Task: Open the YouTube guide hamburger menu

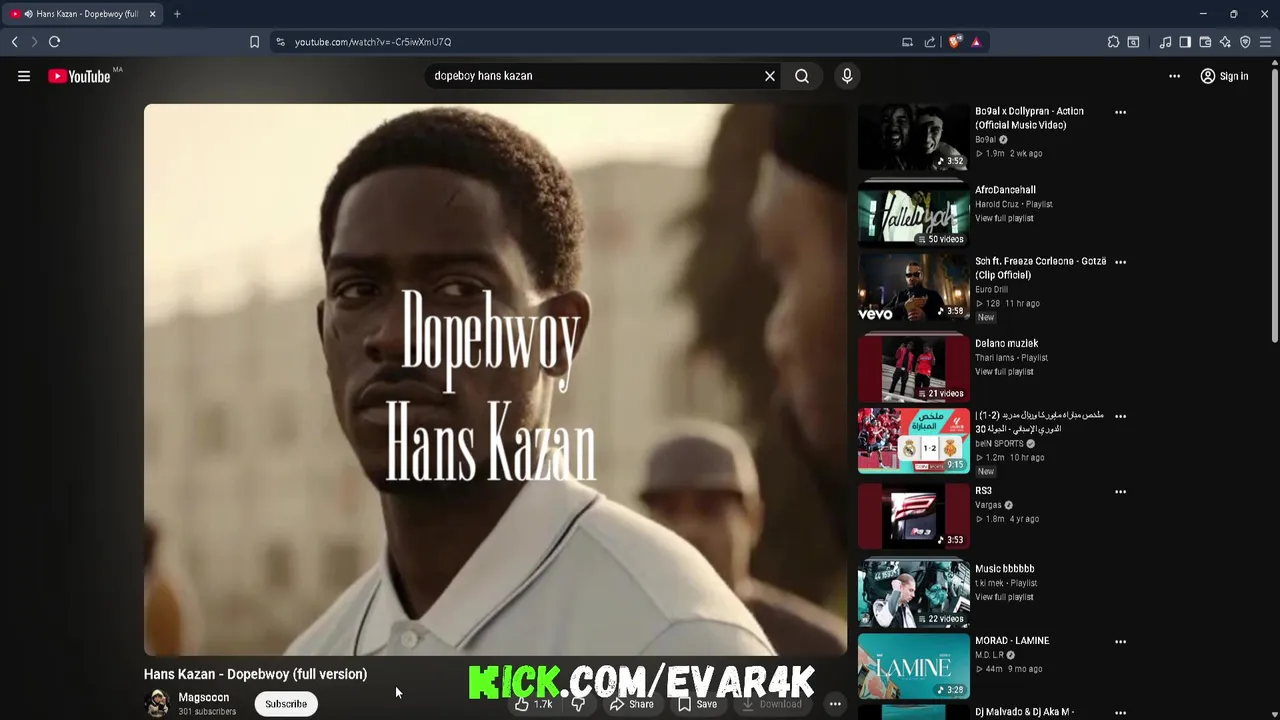Action: click(x=24, y=76)
